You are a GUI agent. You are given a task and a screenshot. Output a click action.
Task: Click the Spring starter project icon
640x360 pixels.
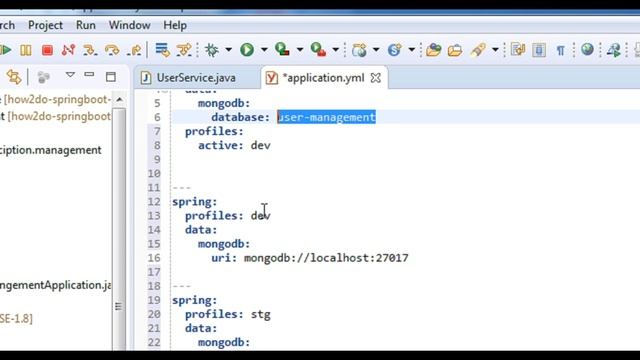click(394, 50)
